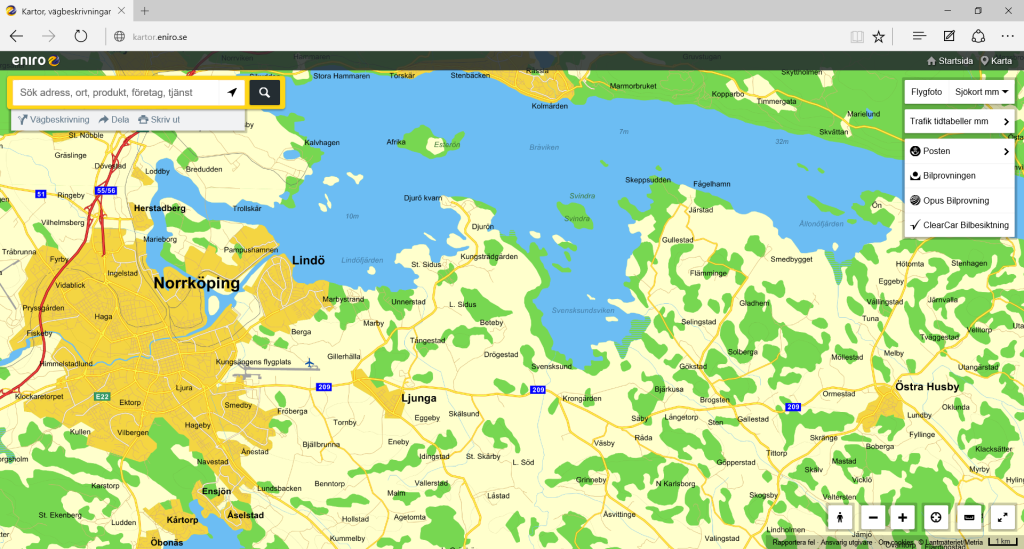Select the Kartor, vägbeskrivningar tab
This screenshot has height=549, width=1024.
pyautogui.click(x=65, y=11)
